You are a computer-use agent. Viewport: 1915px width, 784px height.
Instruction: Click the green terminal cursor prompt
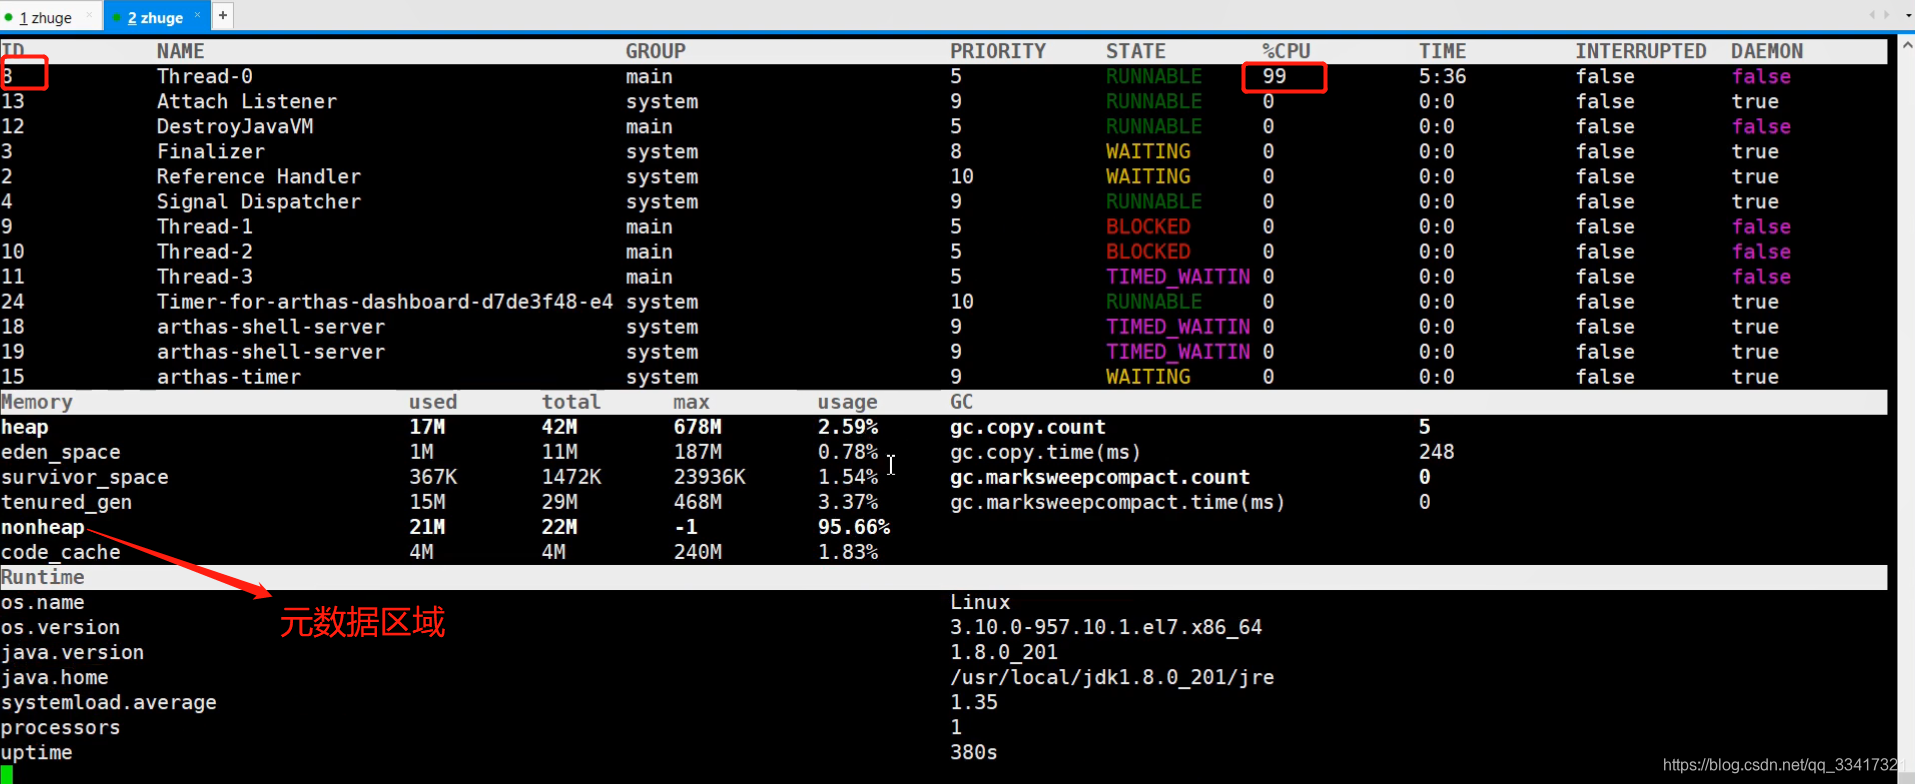tap(6, 775)
